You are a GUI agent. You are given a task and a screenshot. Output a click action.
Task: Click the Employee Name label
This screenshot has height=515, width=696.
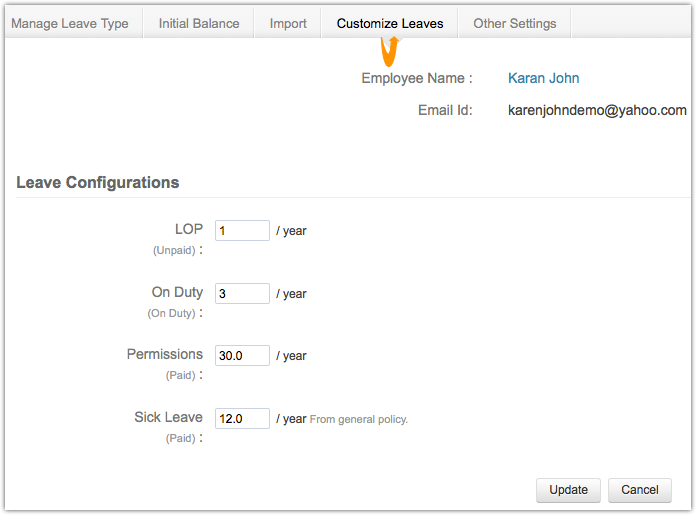[x=416, y=78]
